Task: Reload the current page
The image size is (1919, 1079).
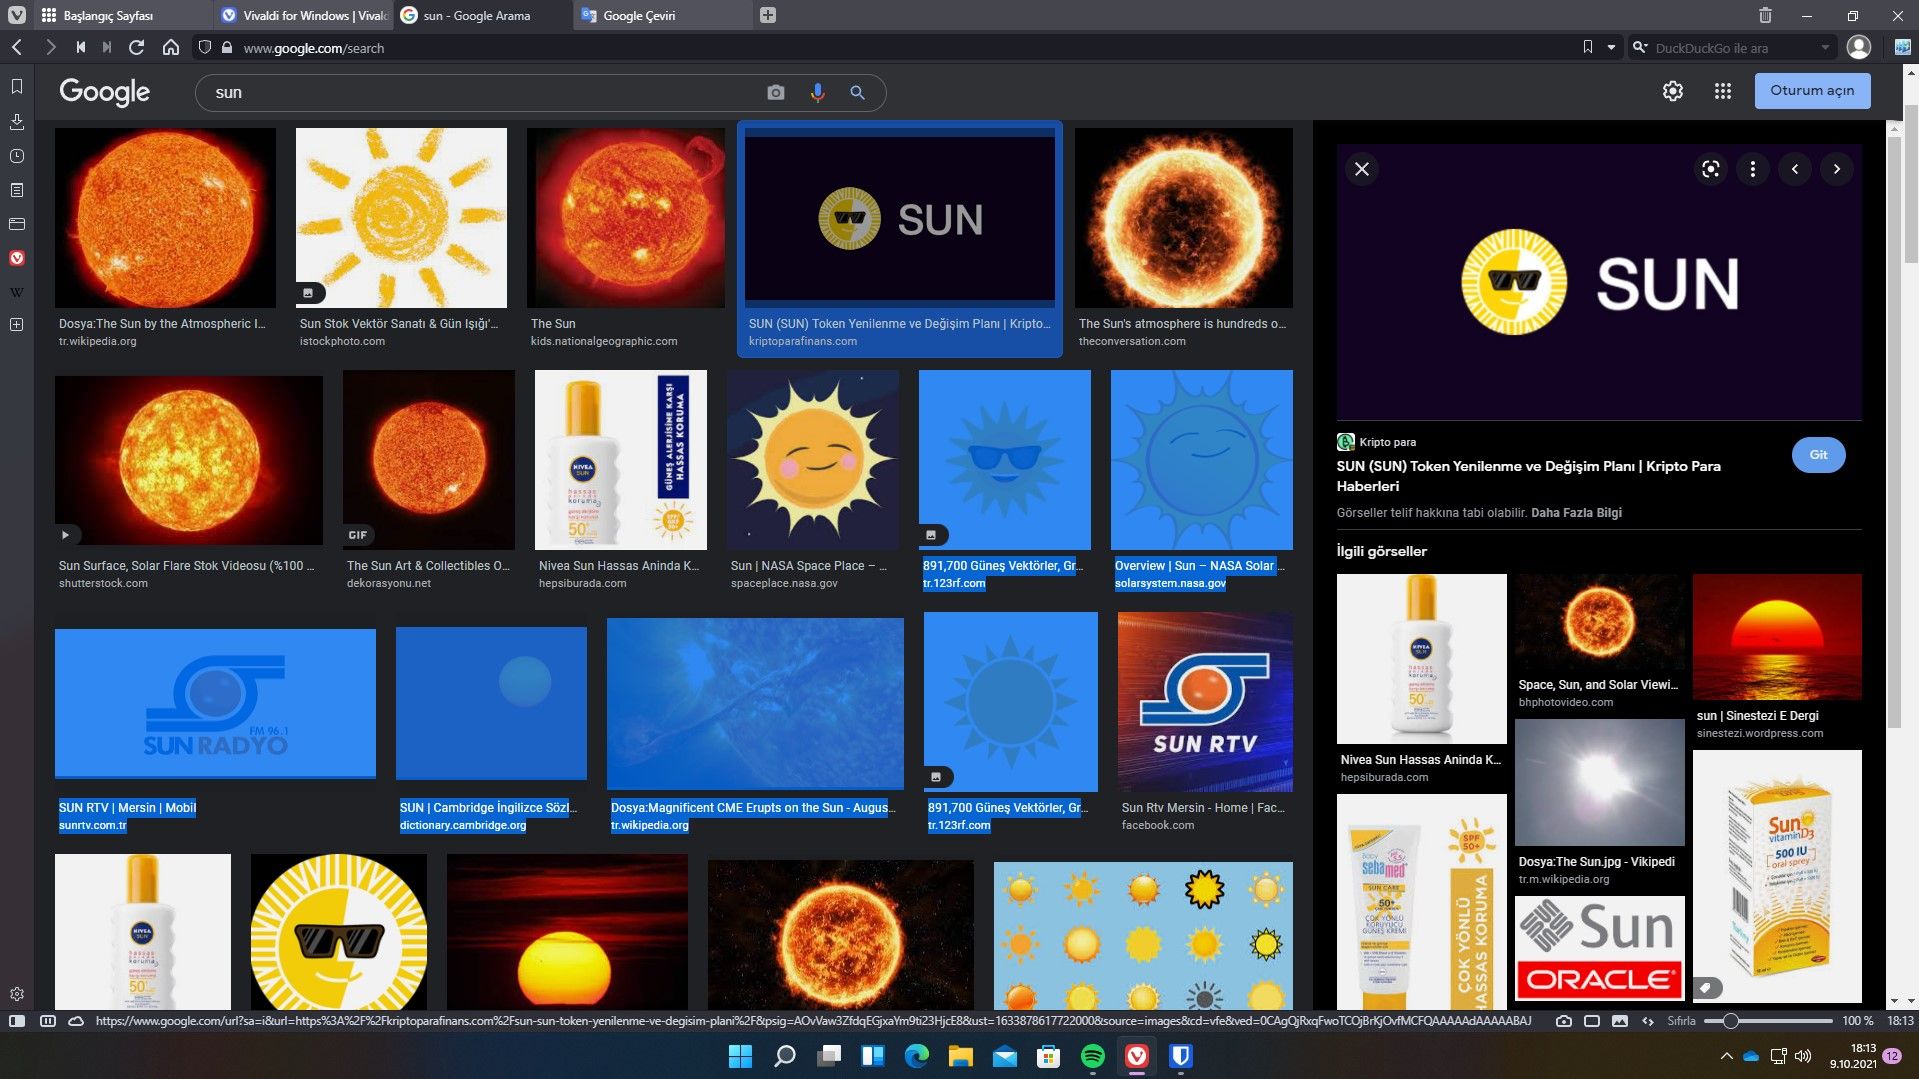Action: (x=137, y=47)
